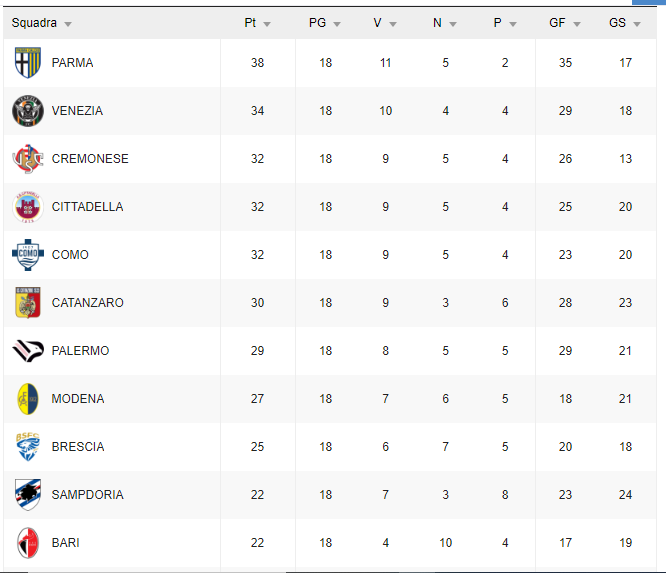Click the Sampdoria shield crest
The height and width of the screenshot is (573, 666).
(x=28, y=495)
